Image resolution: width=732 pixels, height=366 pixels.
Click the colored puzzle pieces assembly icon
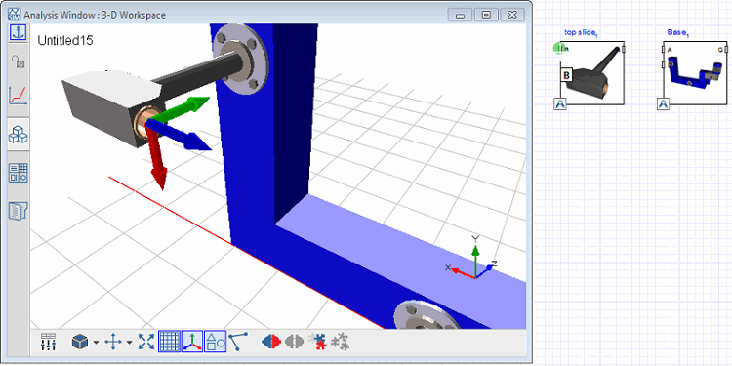(317, 342)
